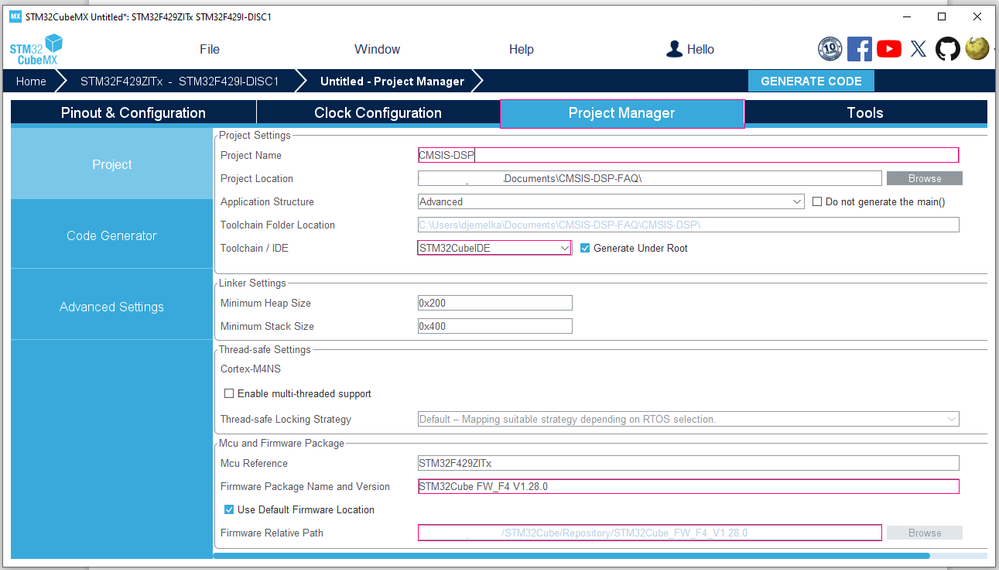Open the Toolchain / IDE dropdown
The width and height of the screenshot is (999, 570).
[494, 248]
